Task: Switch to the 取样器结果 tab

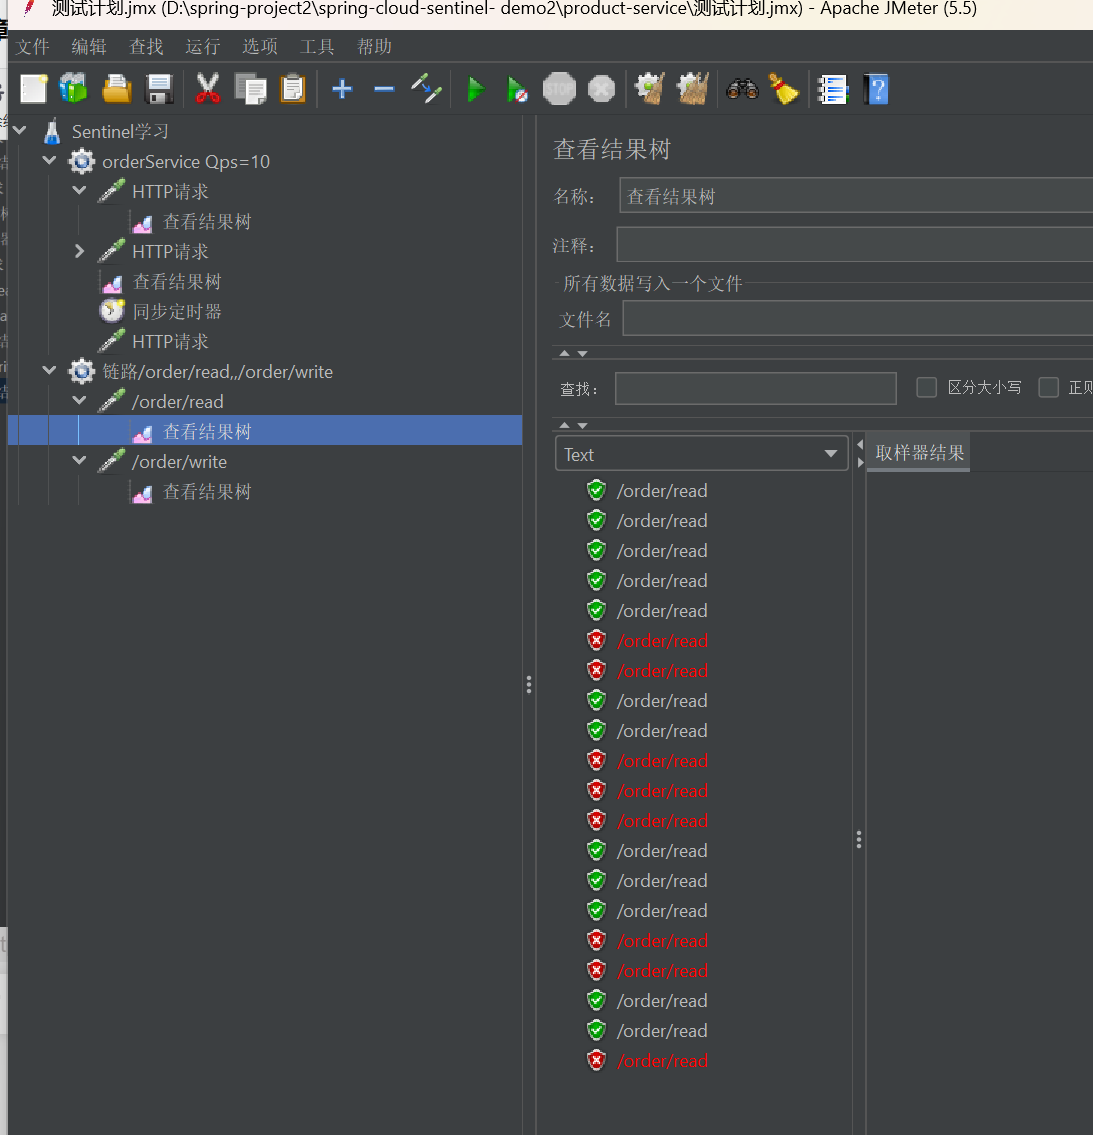Action: coord(919,453)
